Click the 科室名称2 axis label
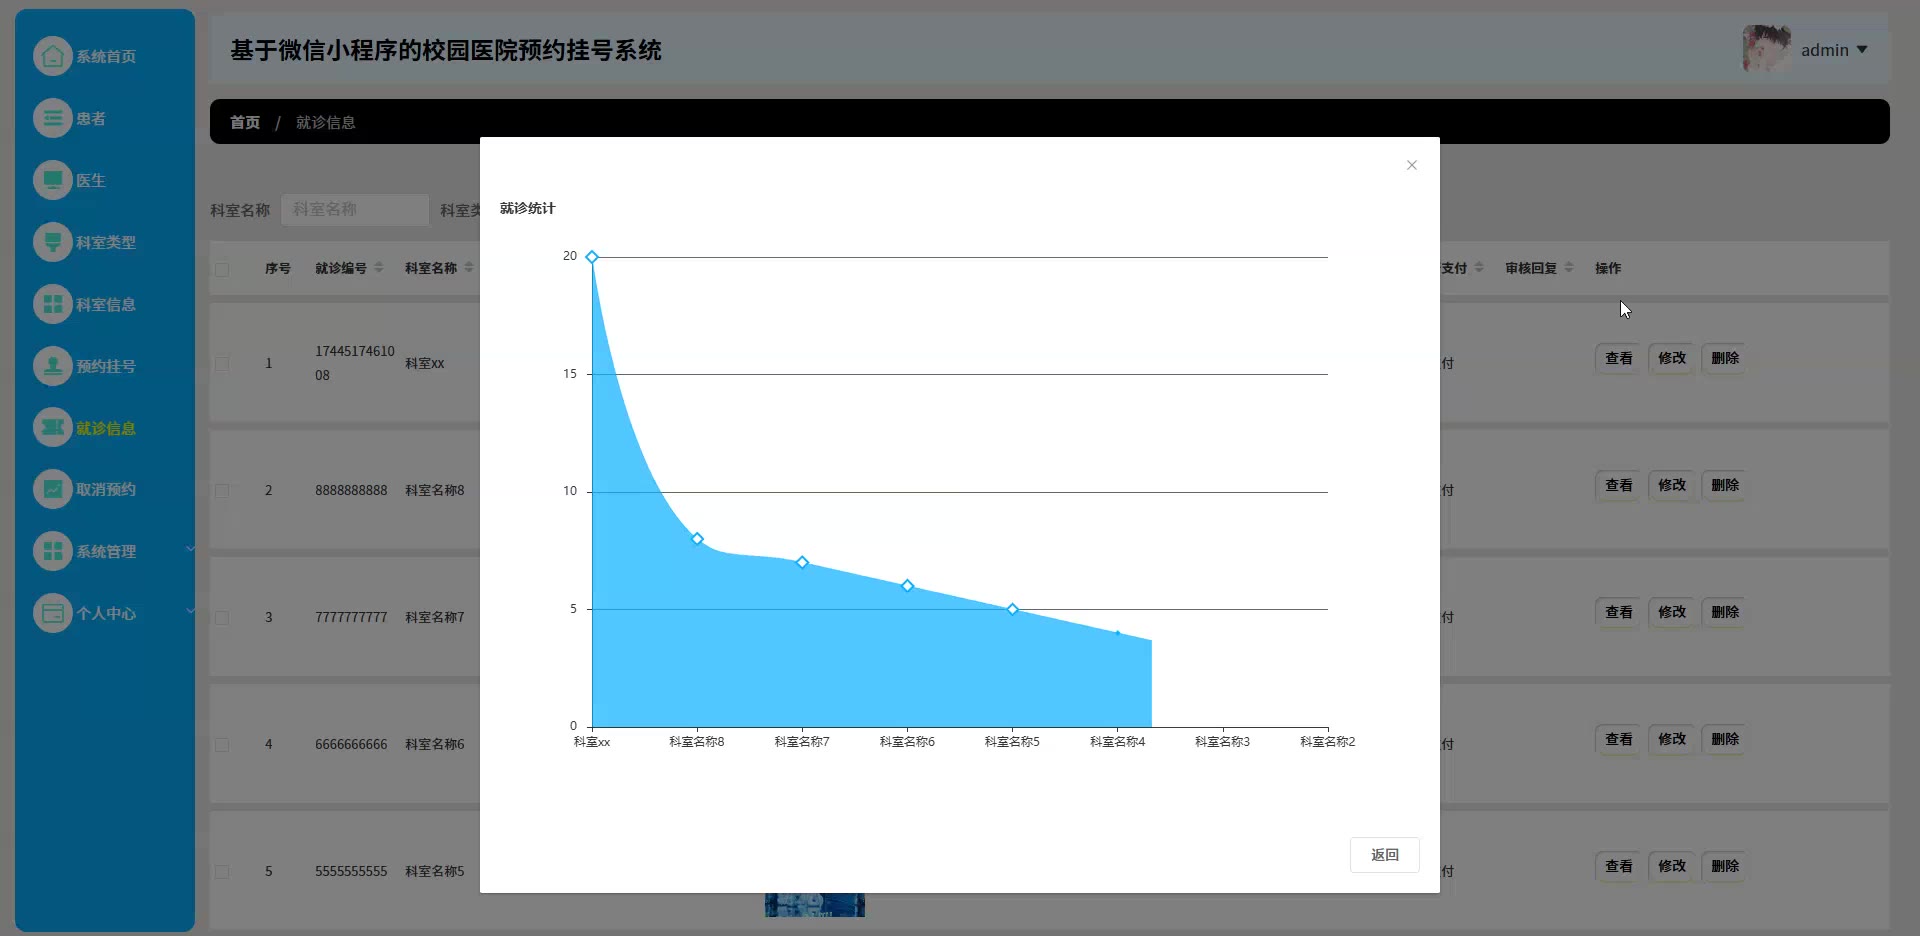Viewport: 1920px width, 936px height. point(1328,742)
